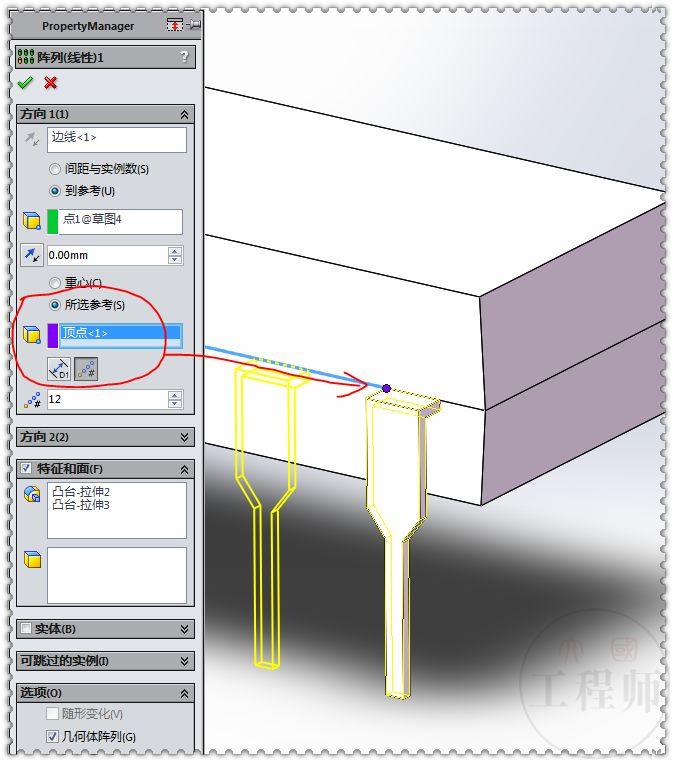This screenshot has height=762, width=673.
Task: Expand the 可跳过的实例(I) section
Action: click(184, 661)
